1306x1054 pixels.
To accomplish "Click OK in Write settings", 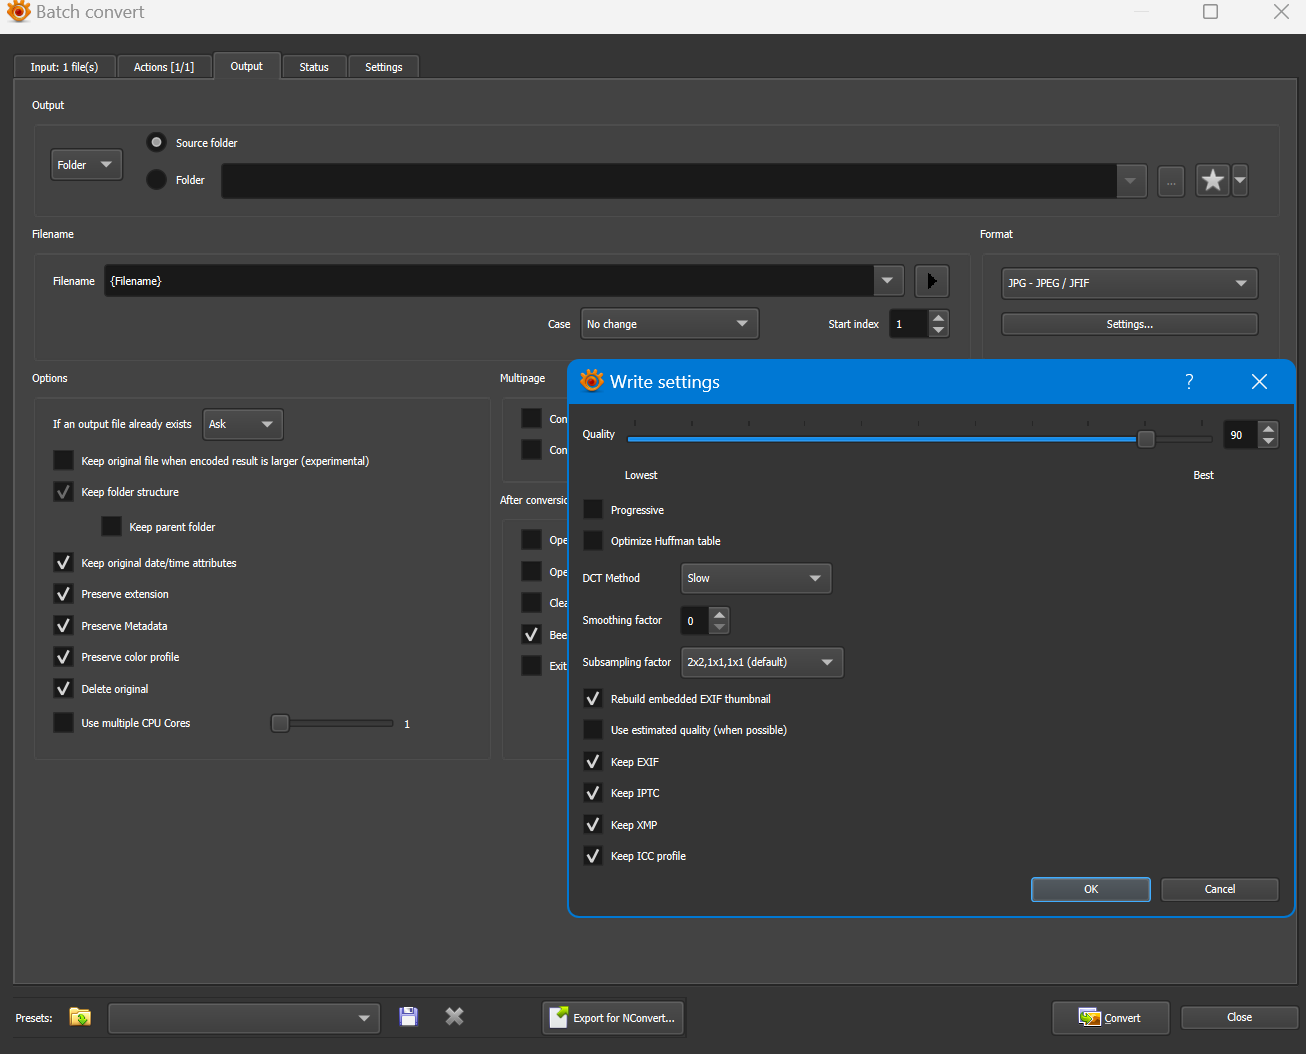I will (x=1090, y=889).
